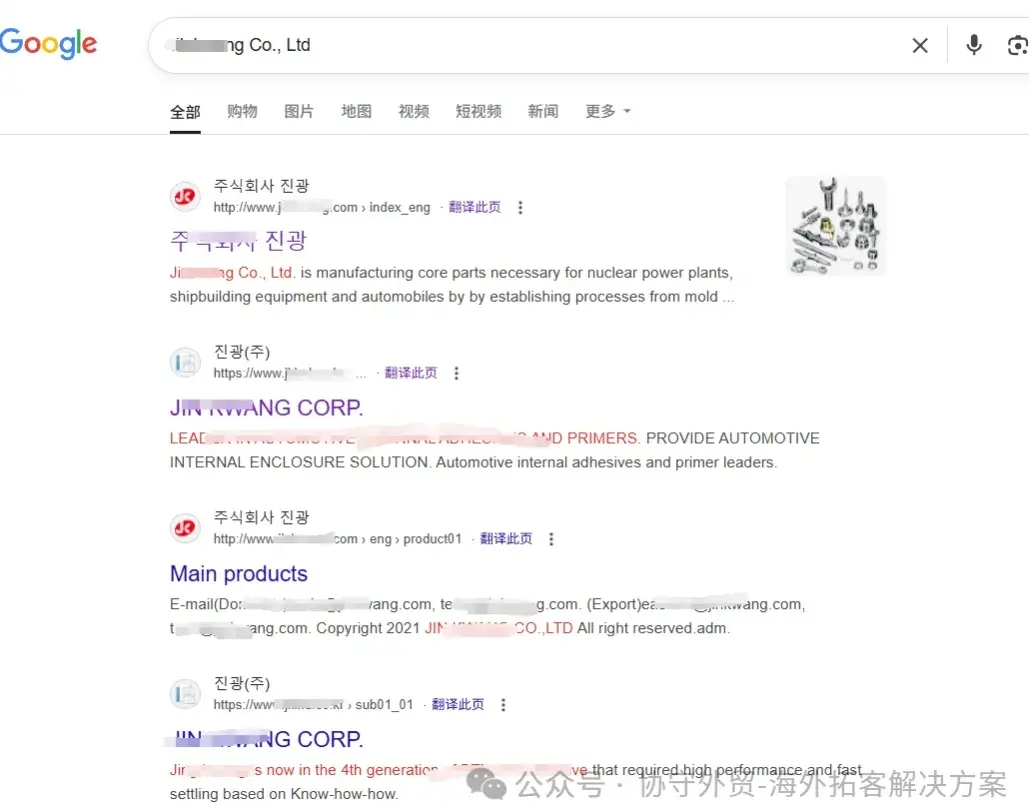Go to the 短视频 tab
Viewport: 1029px width, 808px height.
478,112
